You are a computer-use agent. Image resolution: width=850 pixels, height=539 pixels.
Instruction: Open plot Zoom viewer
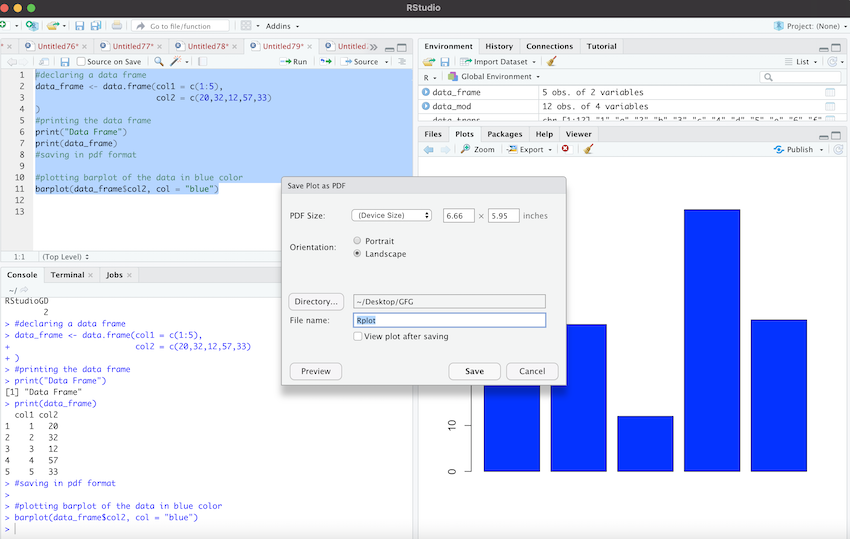click(477, 150)
